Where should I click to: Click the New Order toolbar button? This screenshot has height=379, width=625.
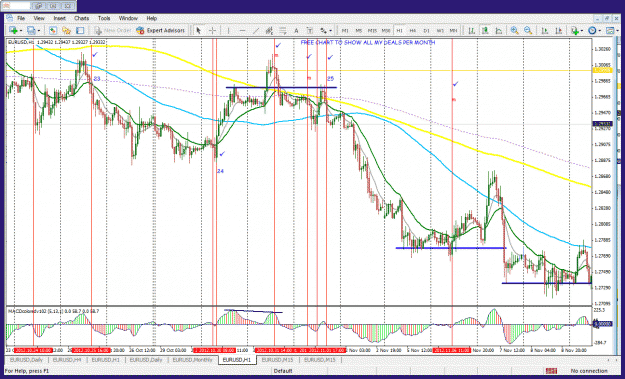pos(113,30)
